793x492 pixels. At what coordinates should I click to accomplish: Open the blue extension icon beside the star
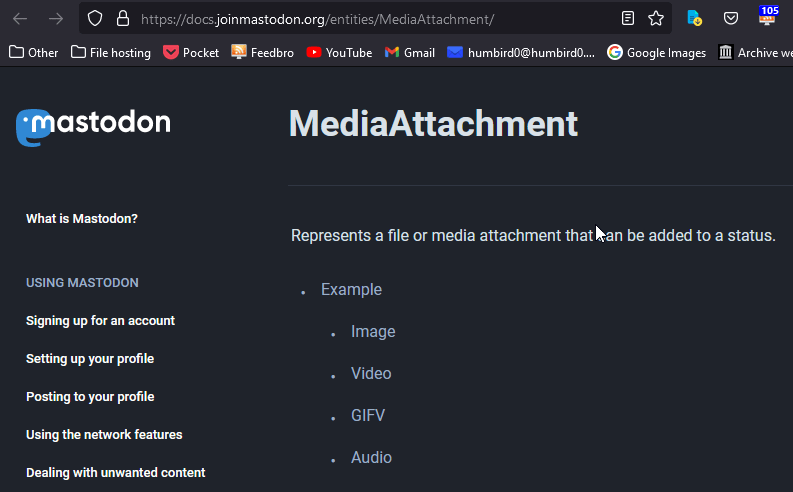click(x=694, y=18)
